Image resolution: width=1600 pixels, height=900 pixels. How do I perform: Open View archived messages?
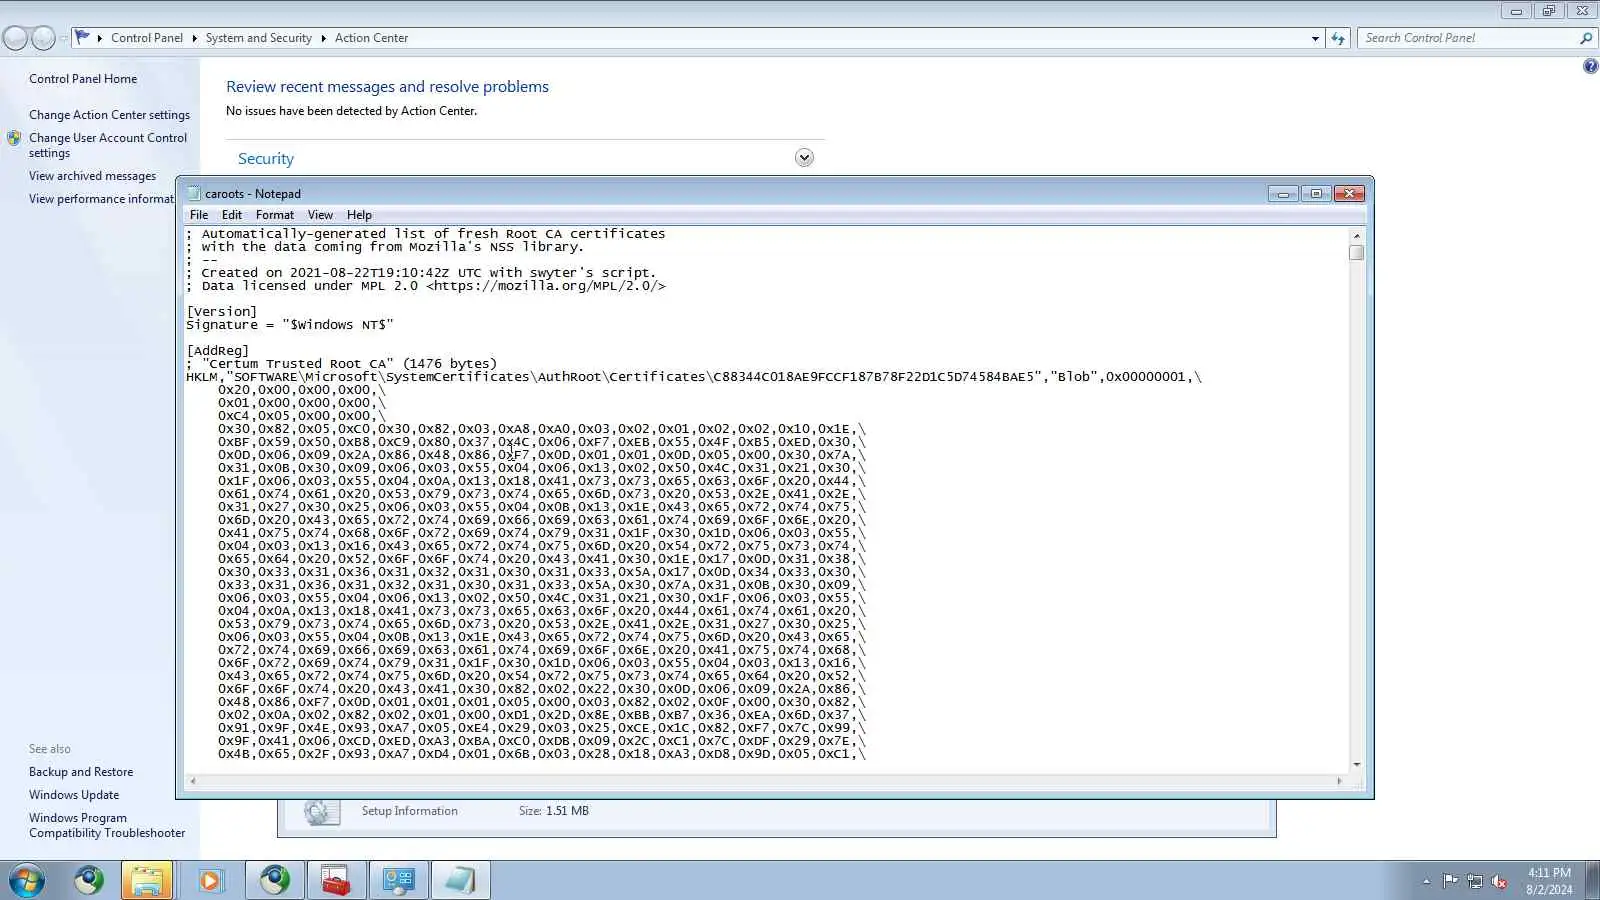pos(92,176)
